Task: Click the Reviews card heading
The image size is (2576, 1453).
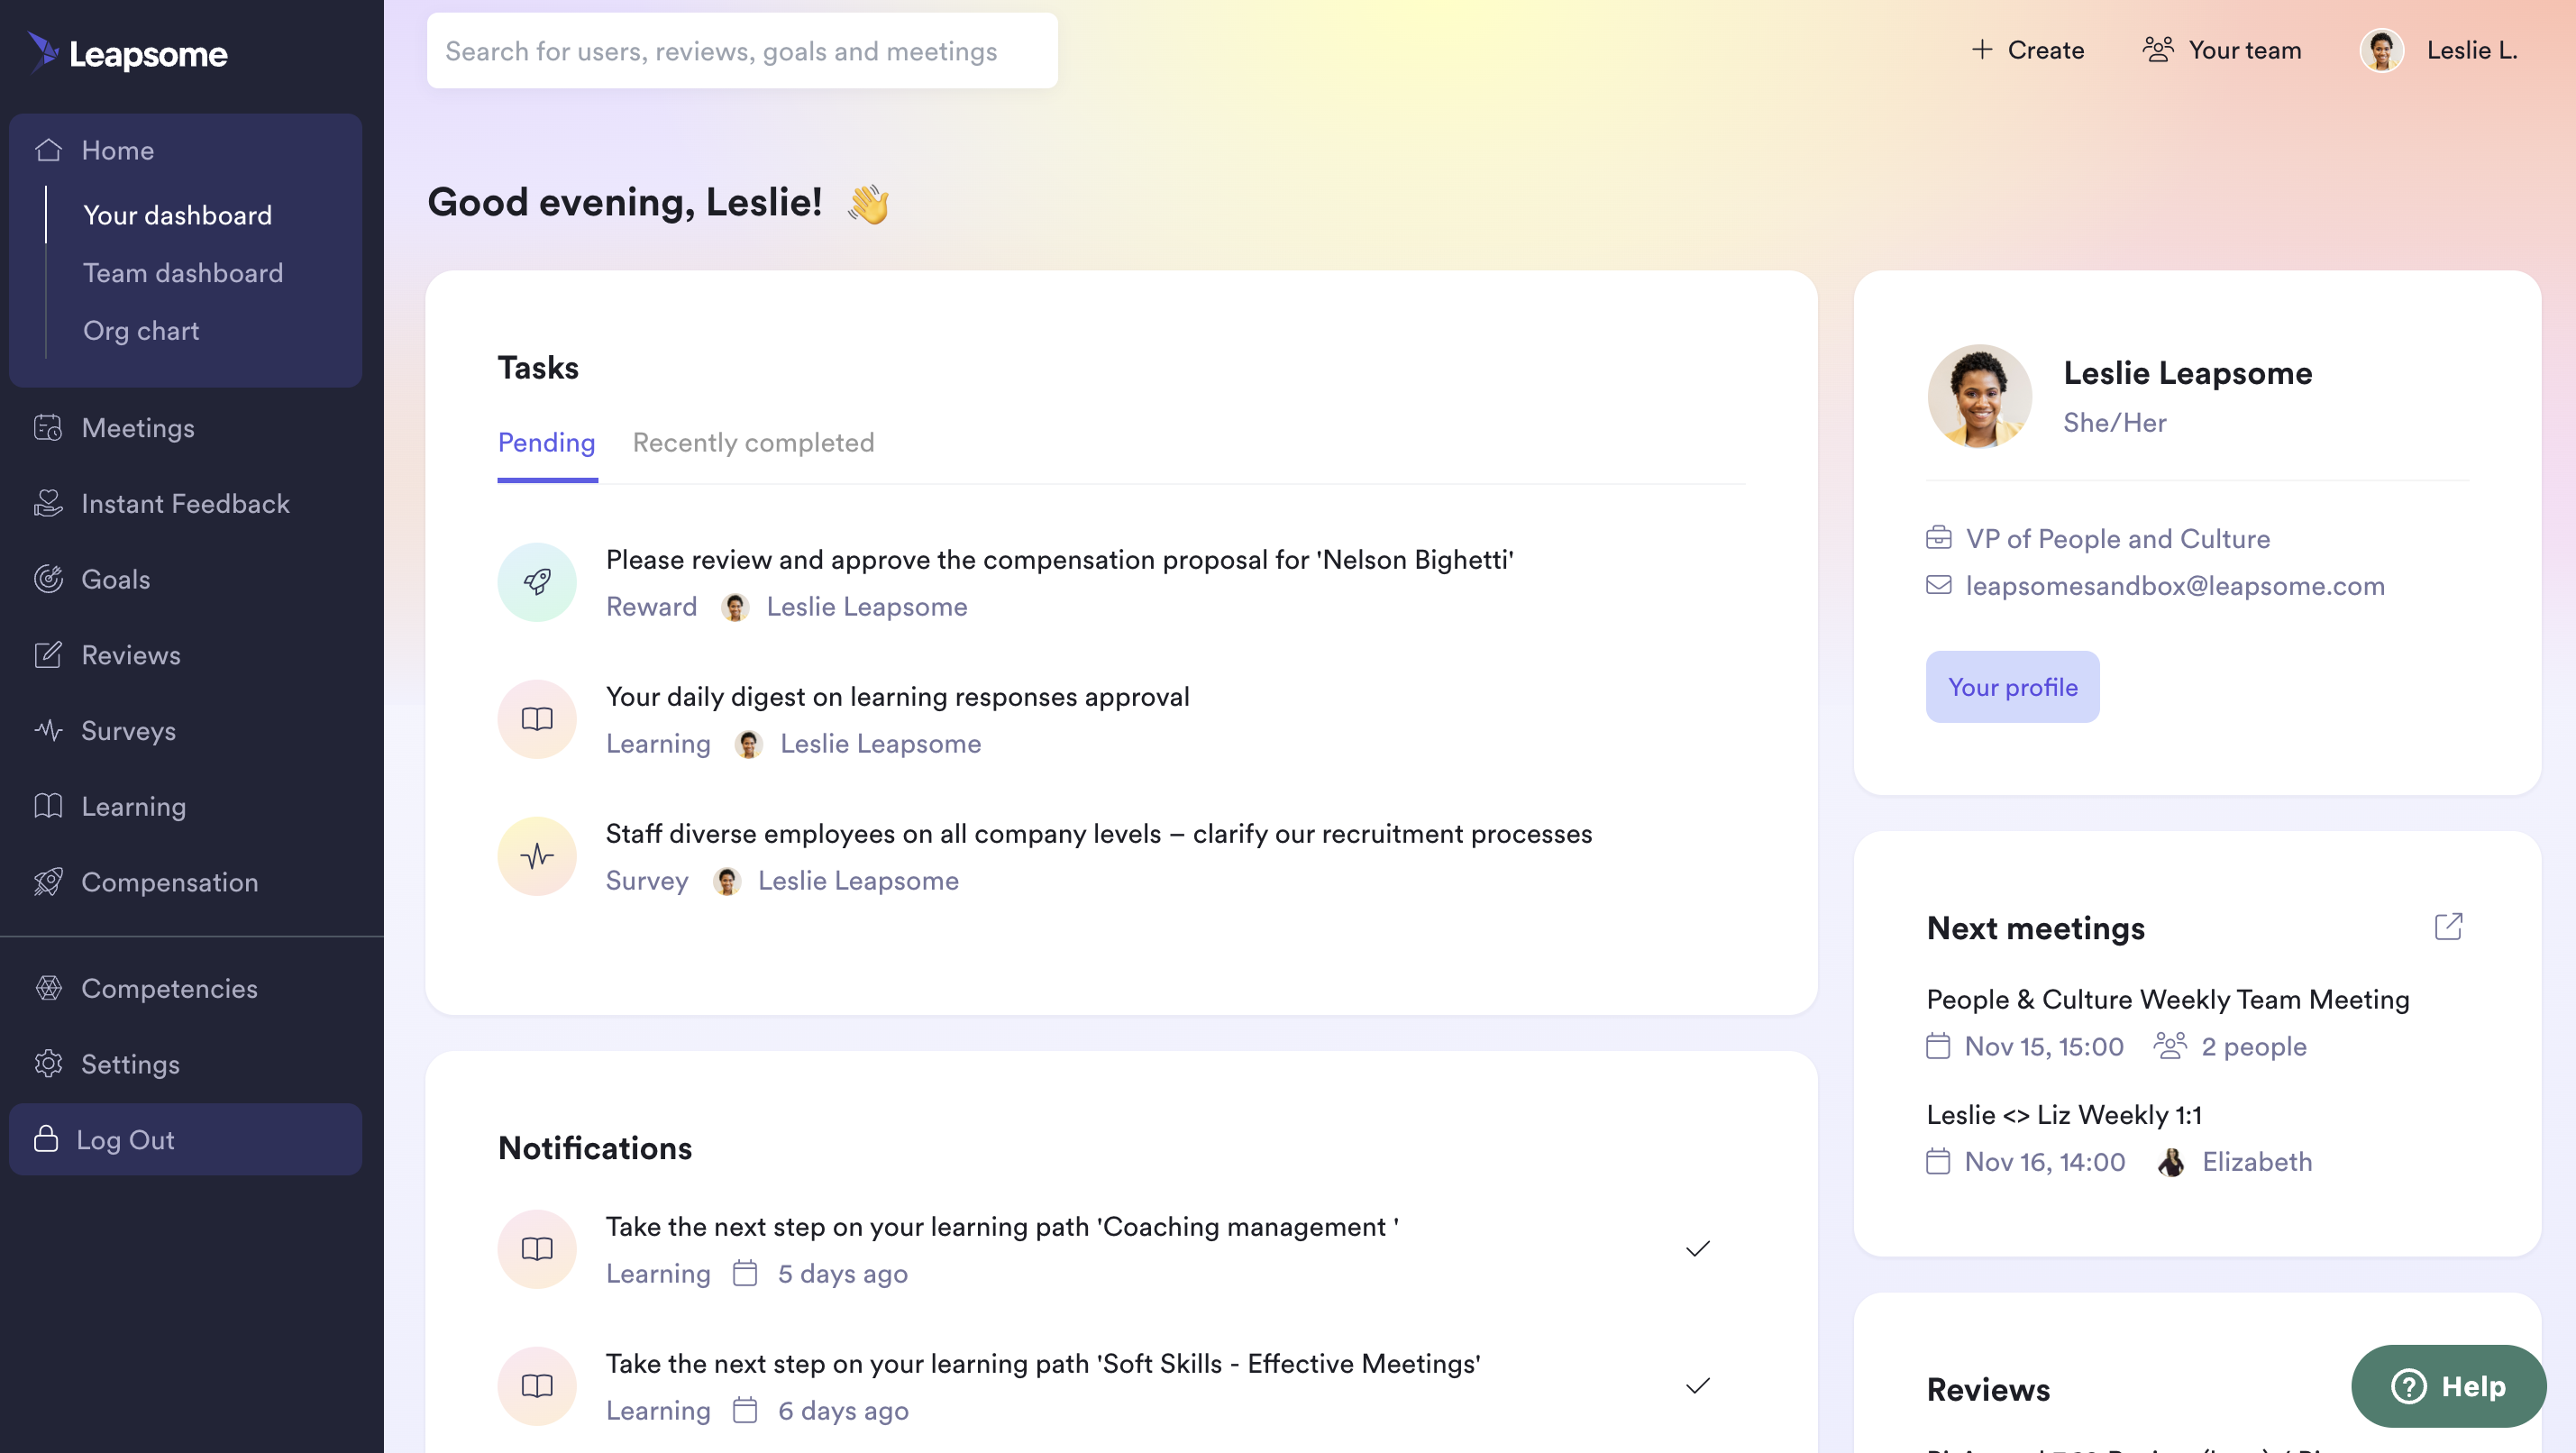Action: (x=1988, y=1389)
